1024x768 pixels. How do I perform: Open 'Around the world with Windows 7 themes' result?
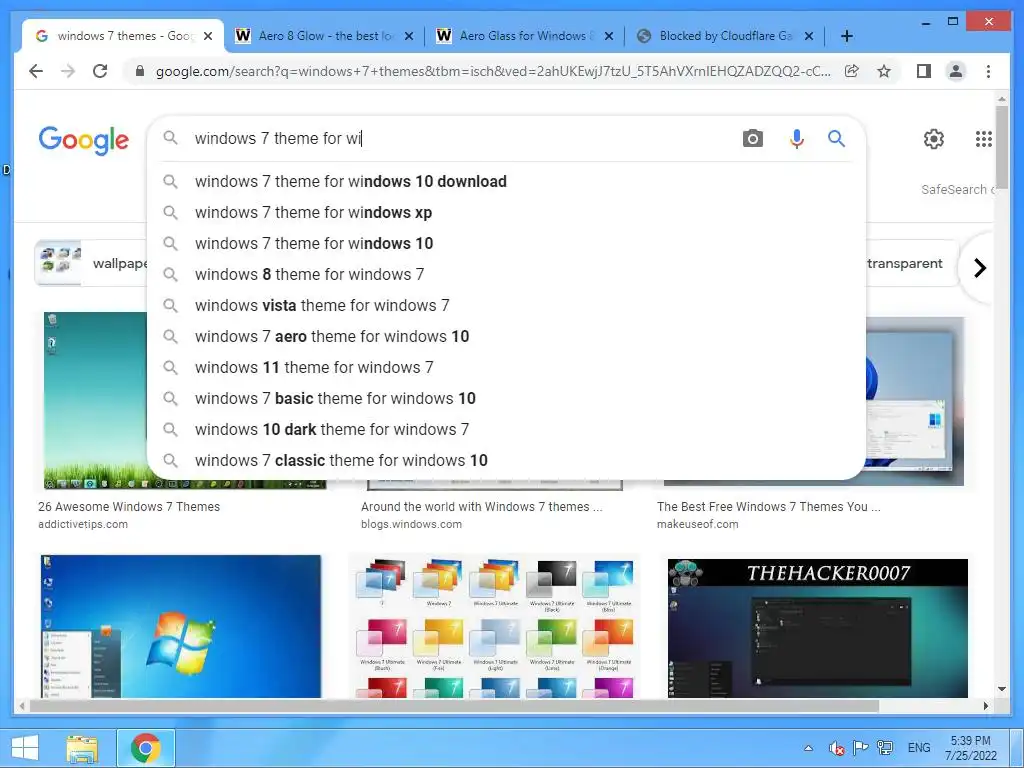click(x=481, y=507)
